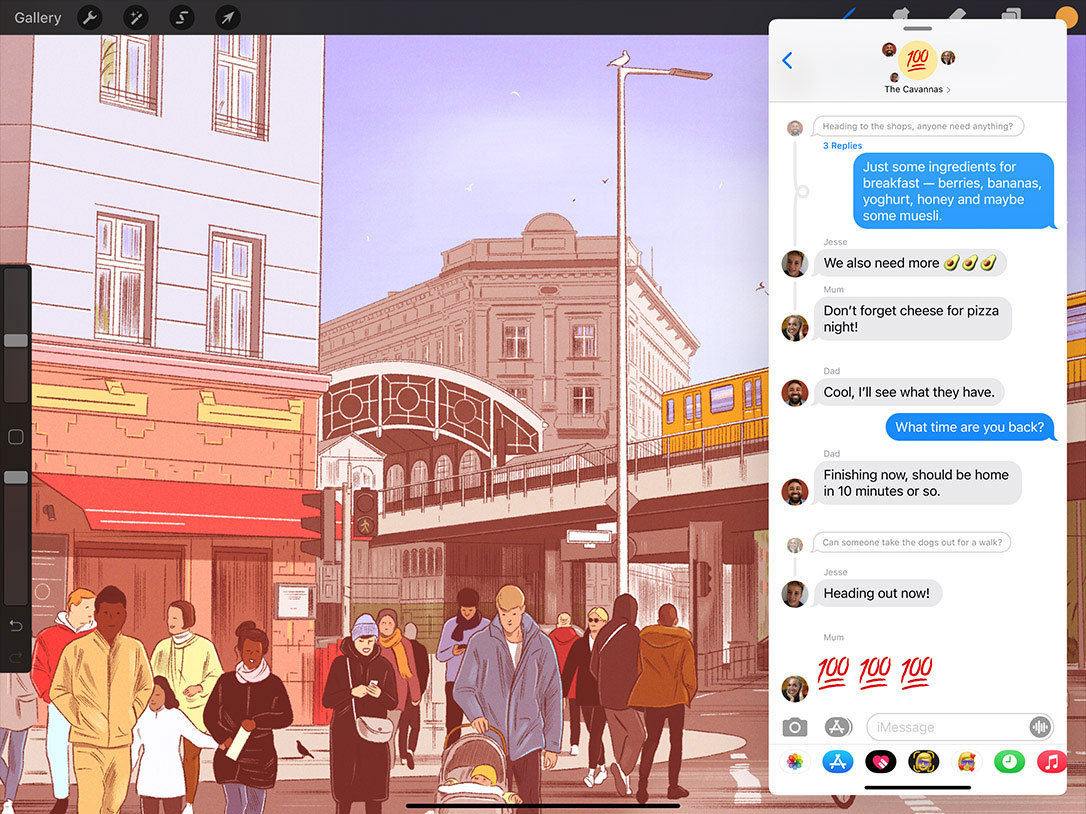Open Music app in iMessage app strip

click(1051, 762)
